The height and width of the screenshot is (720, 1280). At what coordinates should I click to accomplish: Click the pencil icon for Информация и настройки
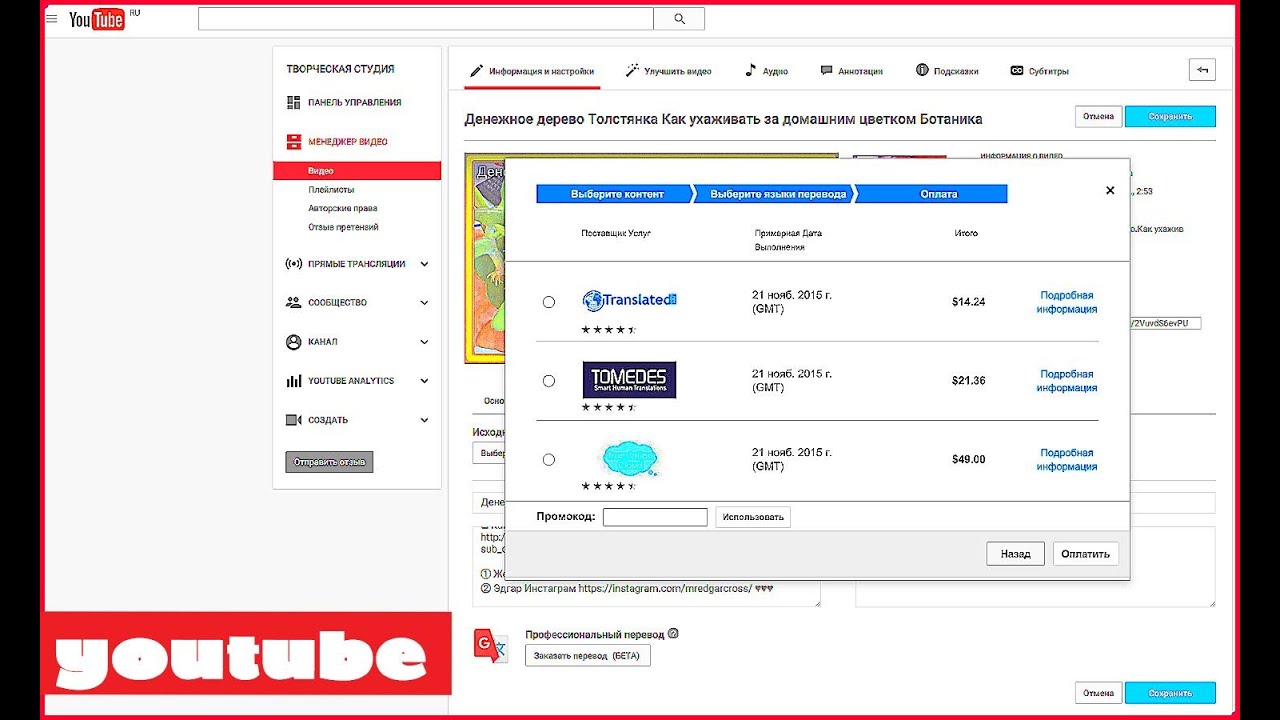[x=477, y=71]
